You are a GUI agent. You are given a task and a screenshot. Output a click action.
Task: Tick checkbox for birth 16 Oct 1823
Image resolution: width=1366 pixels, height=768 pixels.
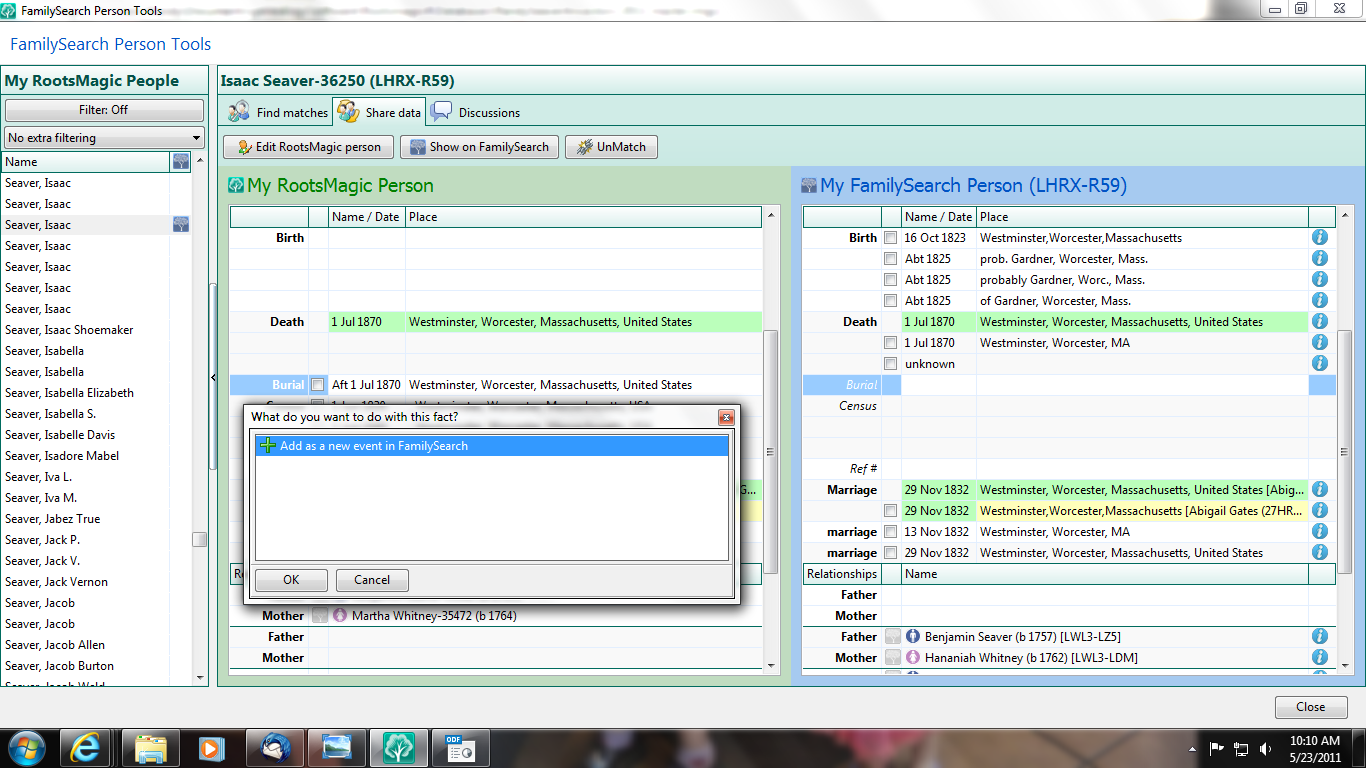890,238
